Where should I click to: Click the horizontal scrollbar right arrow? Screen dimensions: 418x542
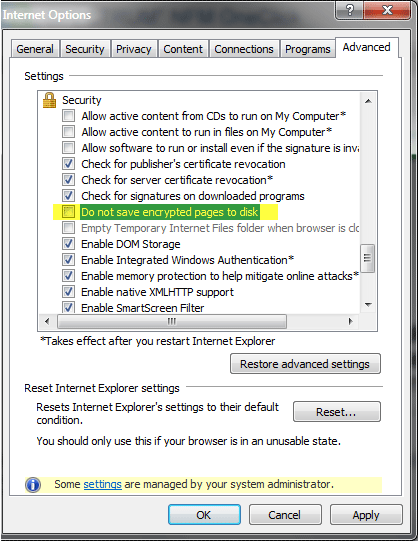[351, 321]
